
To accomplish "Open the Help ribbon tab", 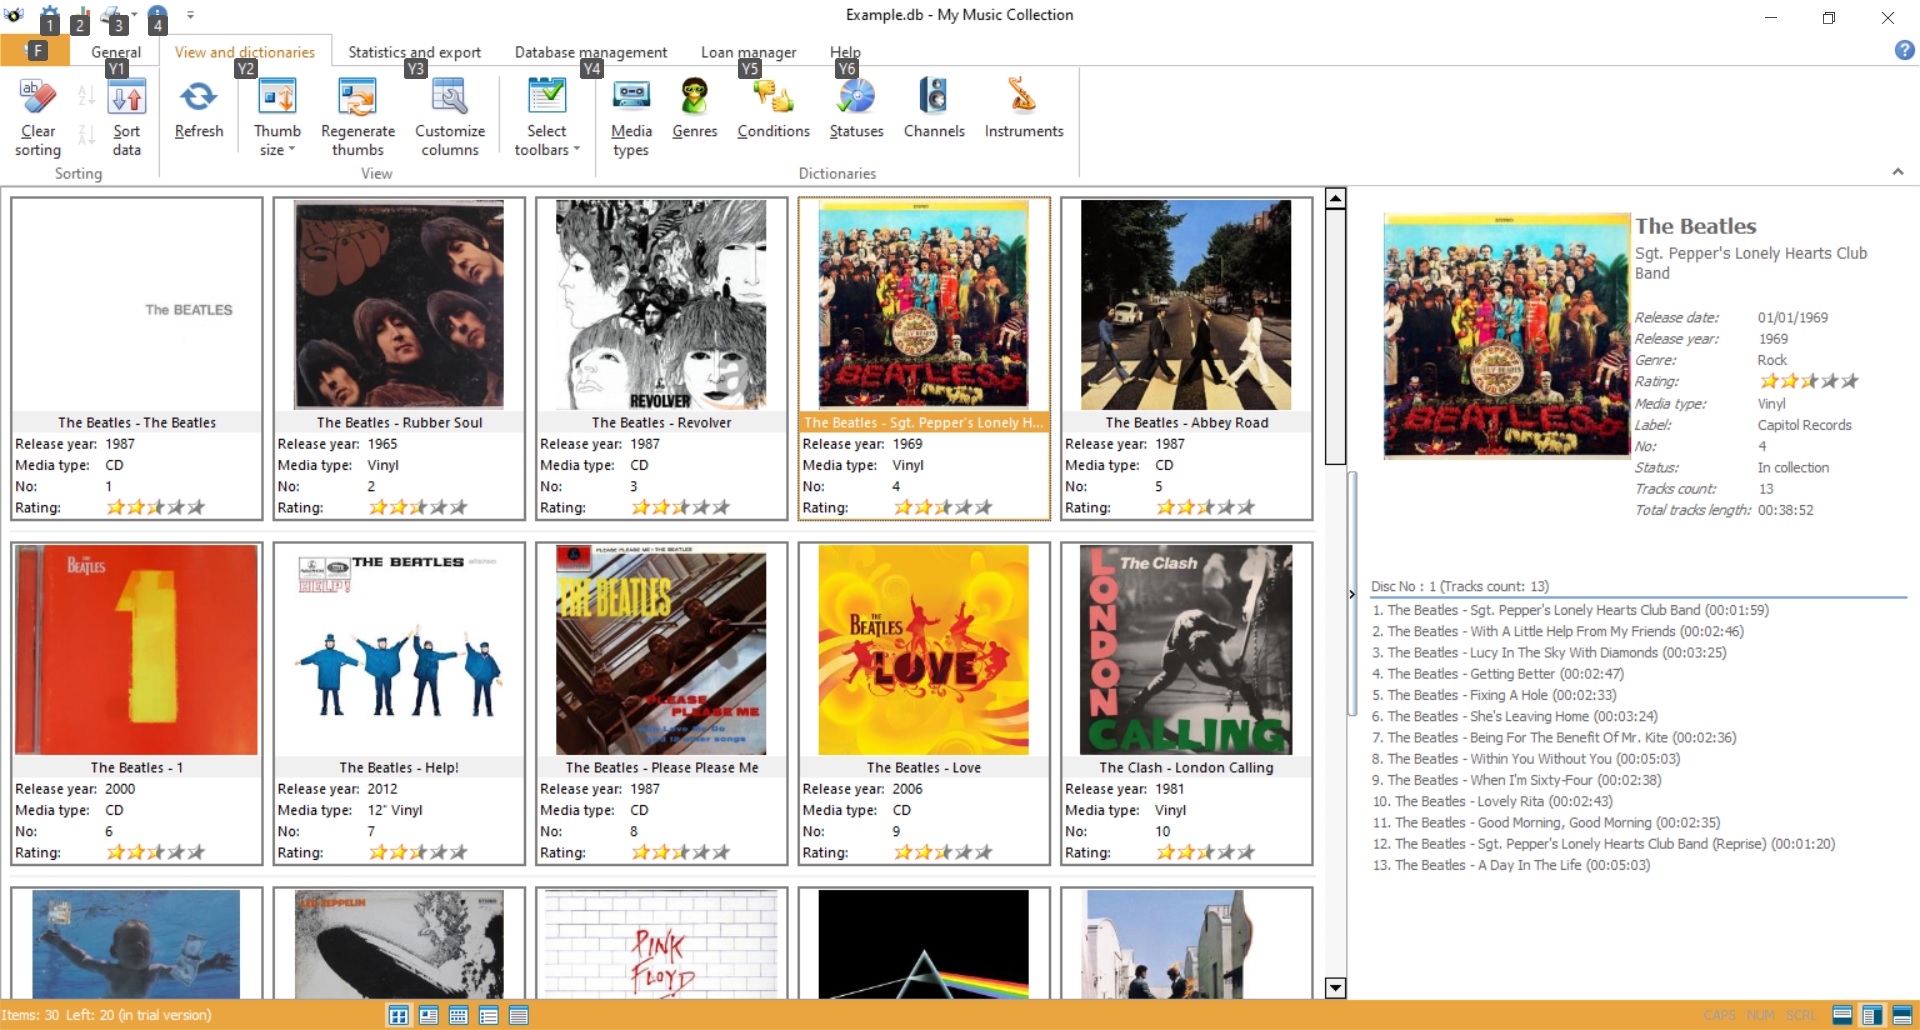I will click(845, 52).
